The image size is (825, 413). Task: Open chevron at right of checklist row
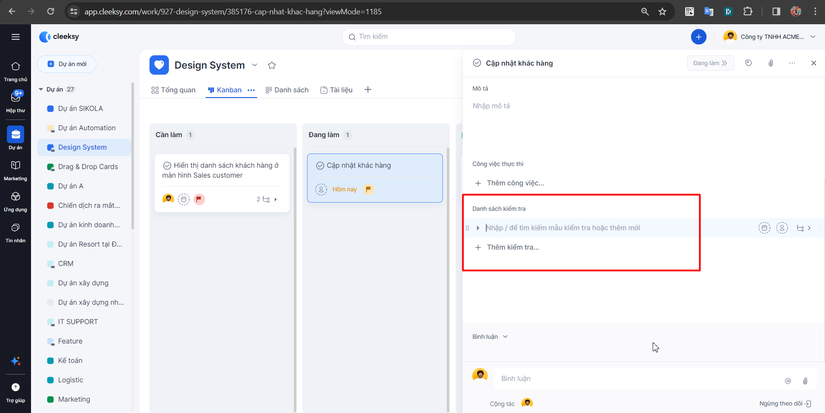point(809,228)
